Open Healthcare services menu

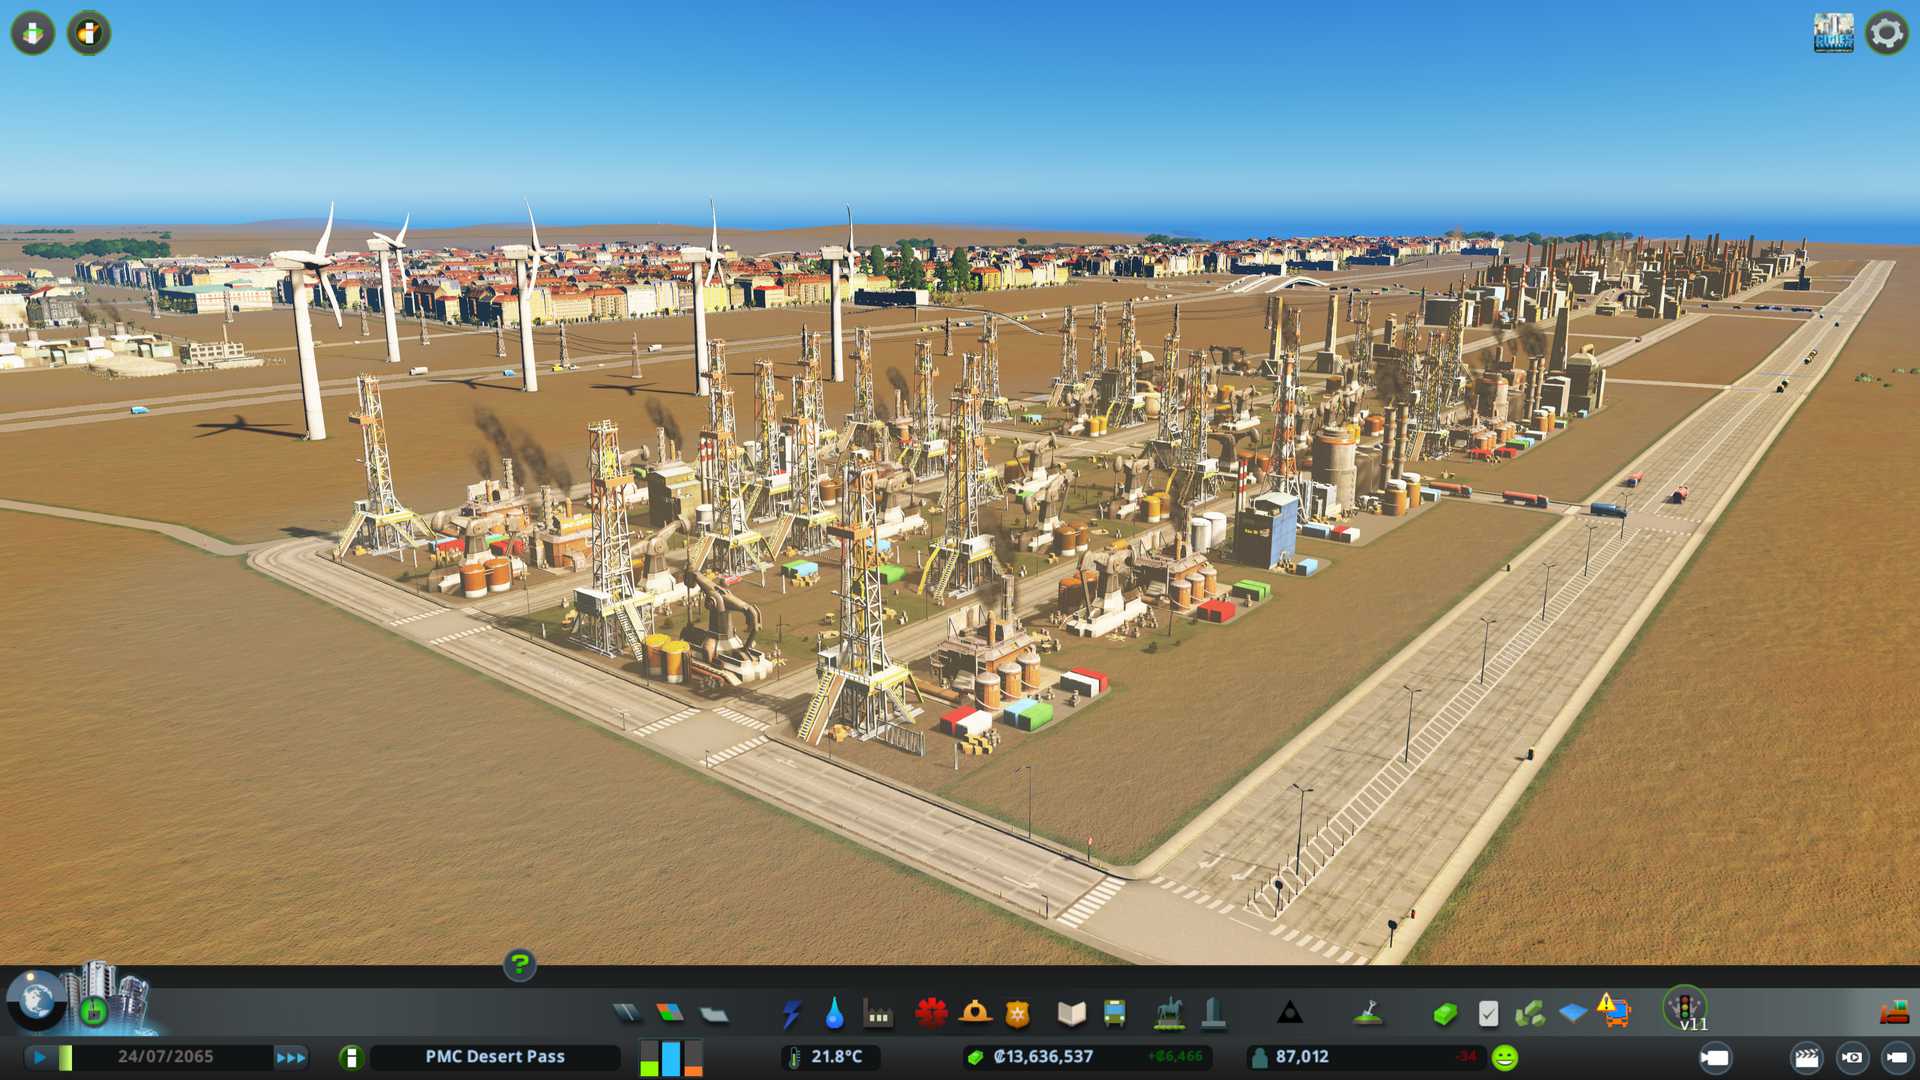coord(931,1014)
